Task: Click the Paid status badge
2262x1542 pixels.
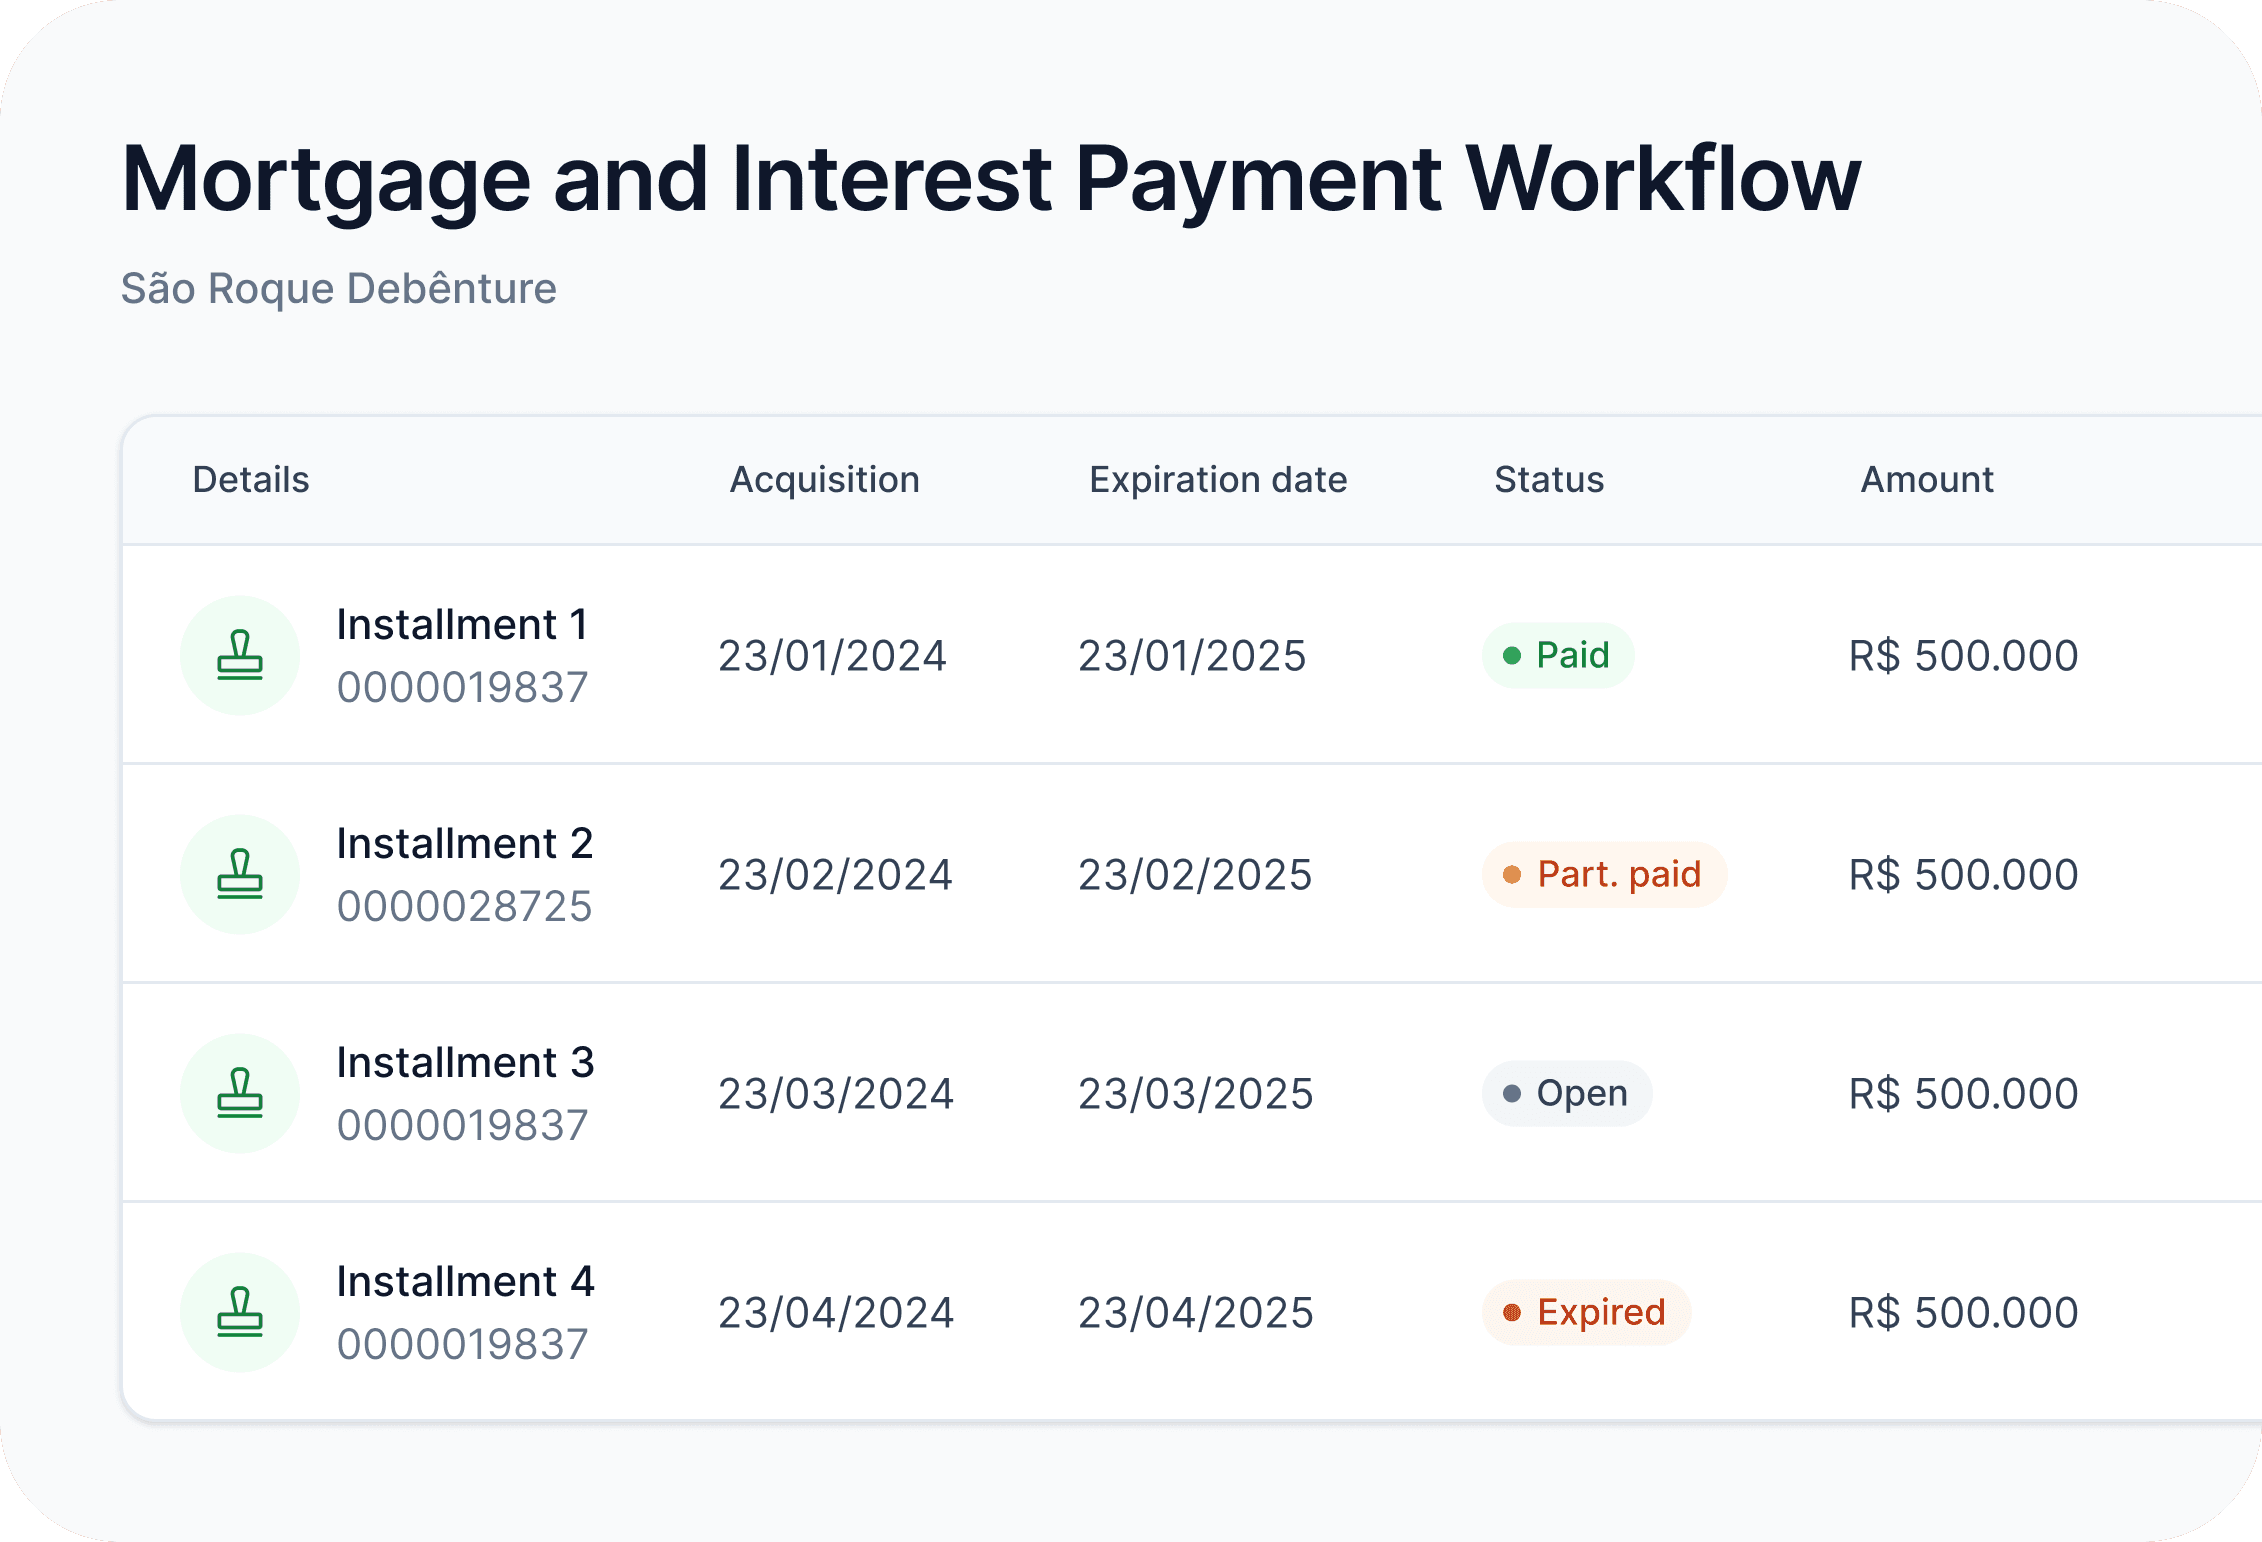Action: point(1557,656)
